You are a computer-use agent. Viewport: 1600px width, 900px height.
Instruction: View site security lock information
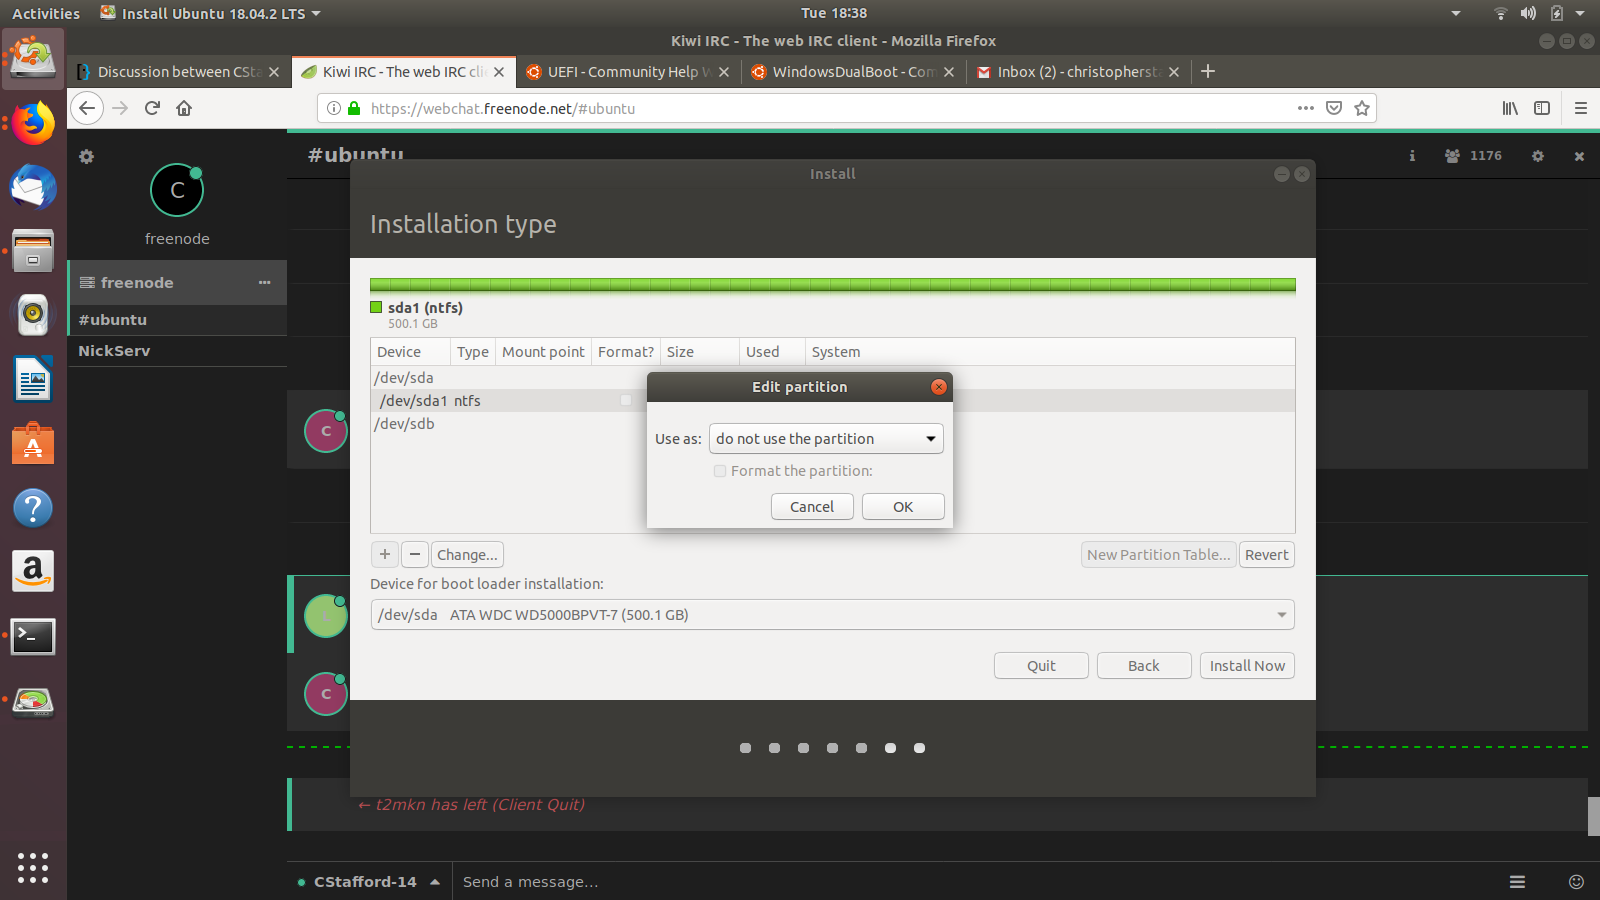[x=354, y=108]
